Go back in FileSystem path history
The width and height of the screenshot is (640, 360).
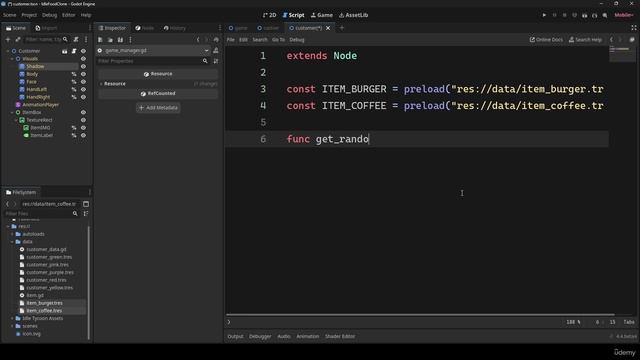7,204
